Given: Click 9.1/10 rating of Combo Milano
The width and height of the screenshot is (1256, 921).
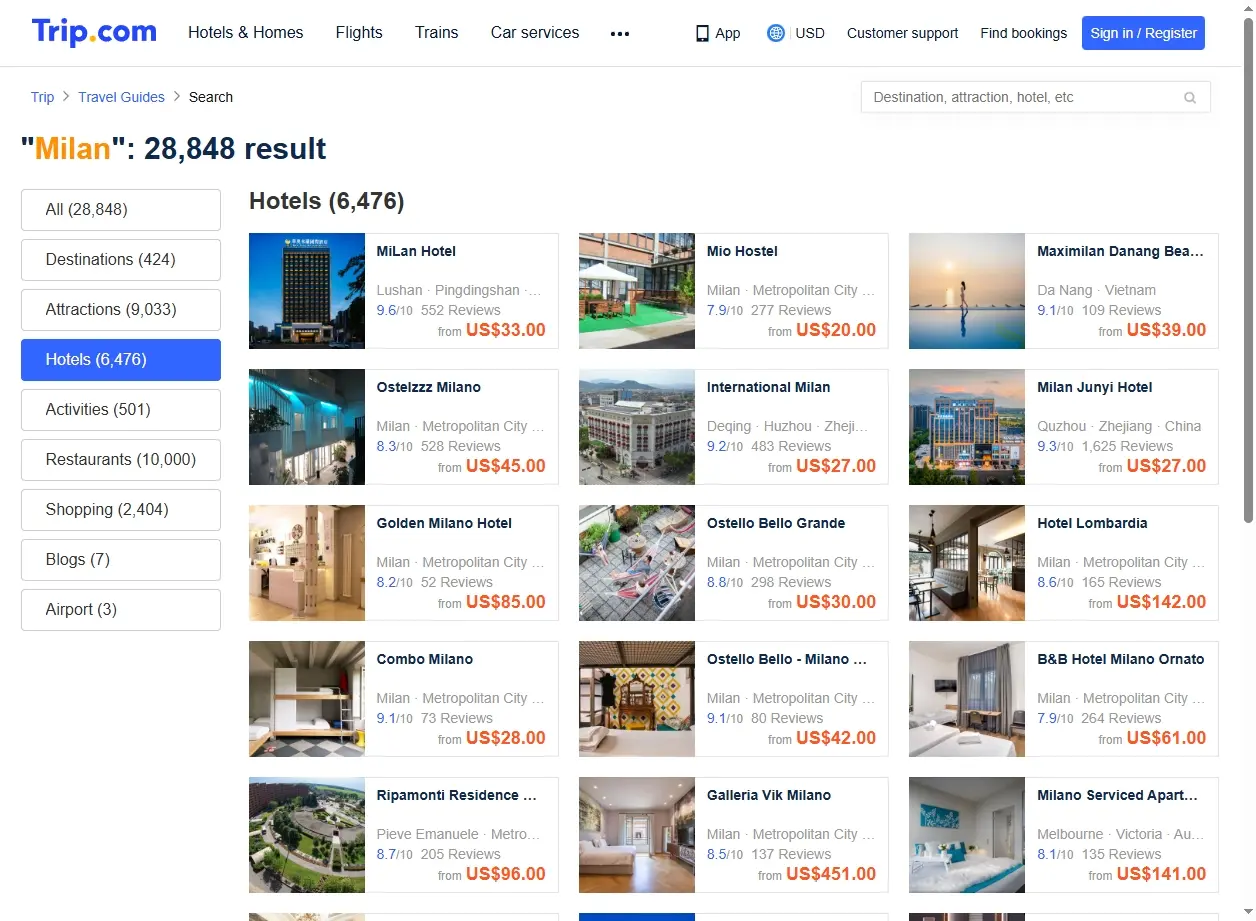Looking at the screenshot, I should click(394, 718).
